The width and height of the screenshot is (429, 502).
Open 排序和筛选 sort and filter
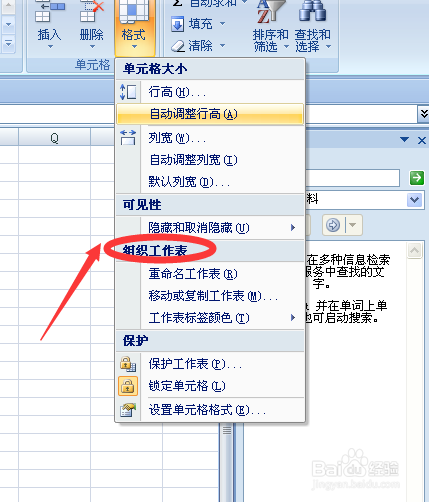(270, 26)
